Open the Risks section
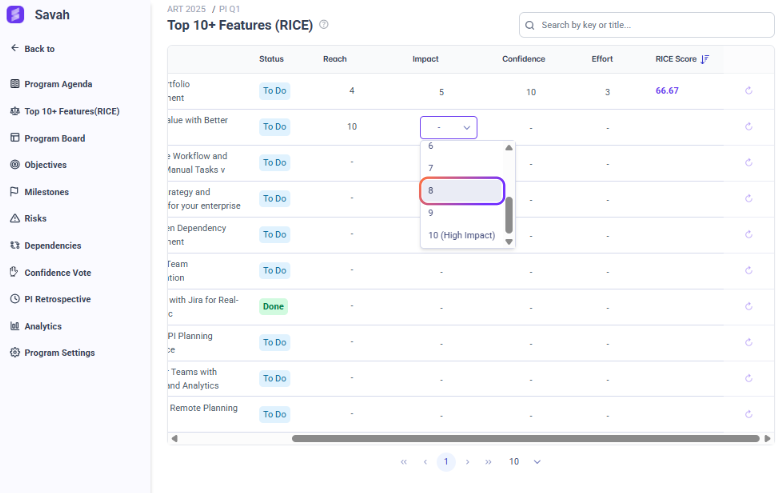This screenshot has width=783, height=493. click(x=35, y=218)
